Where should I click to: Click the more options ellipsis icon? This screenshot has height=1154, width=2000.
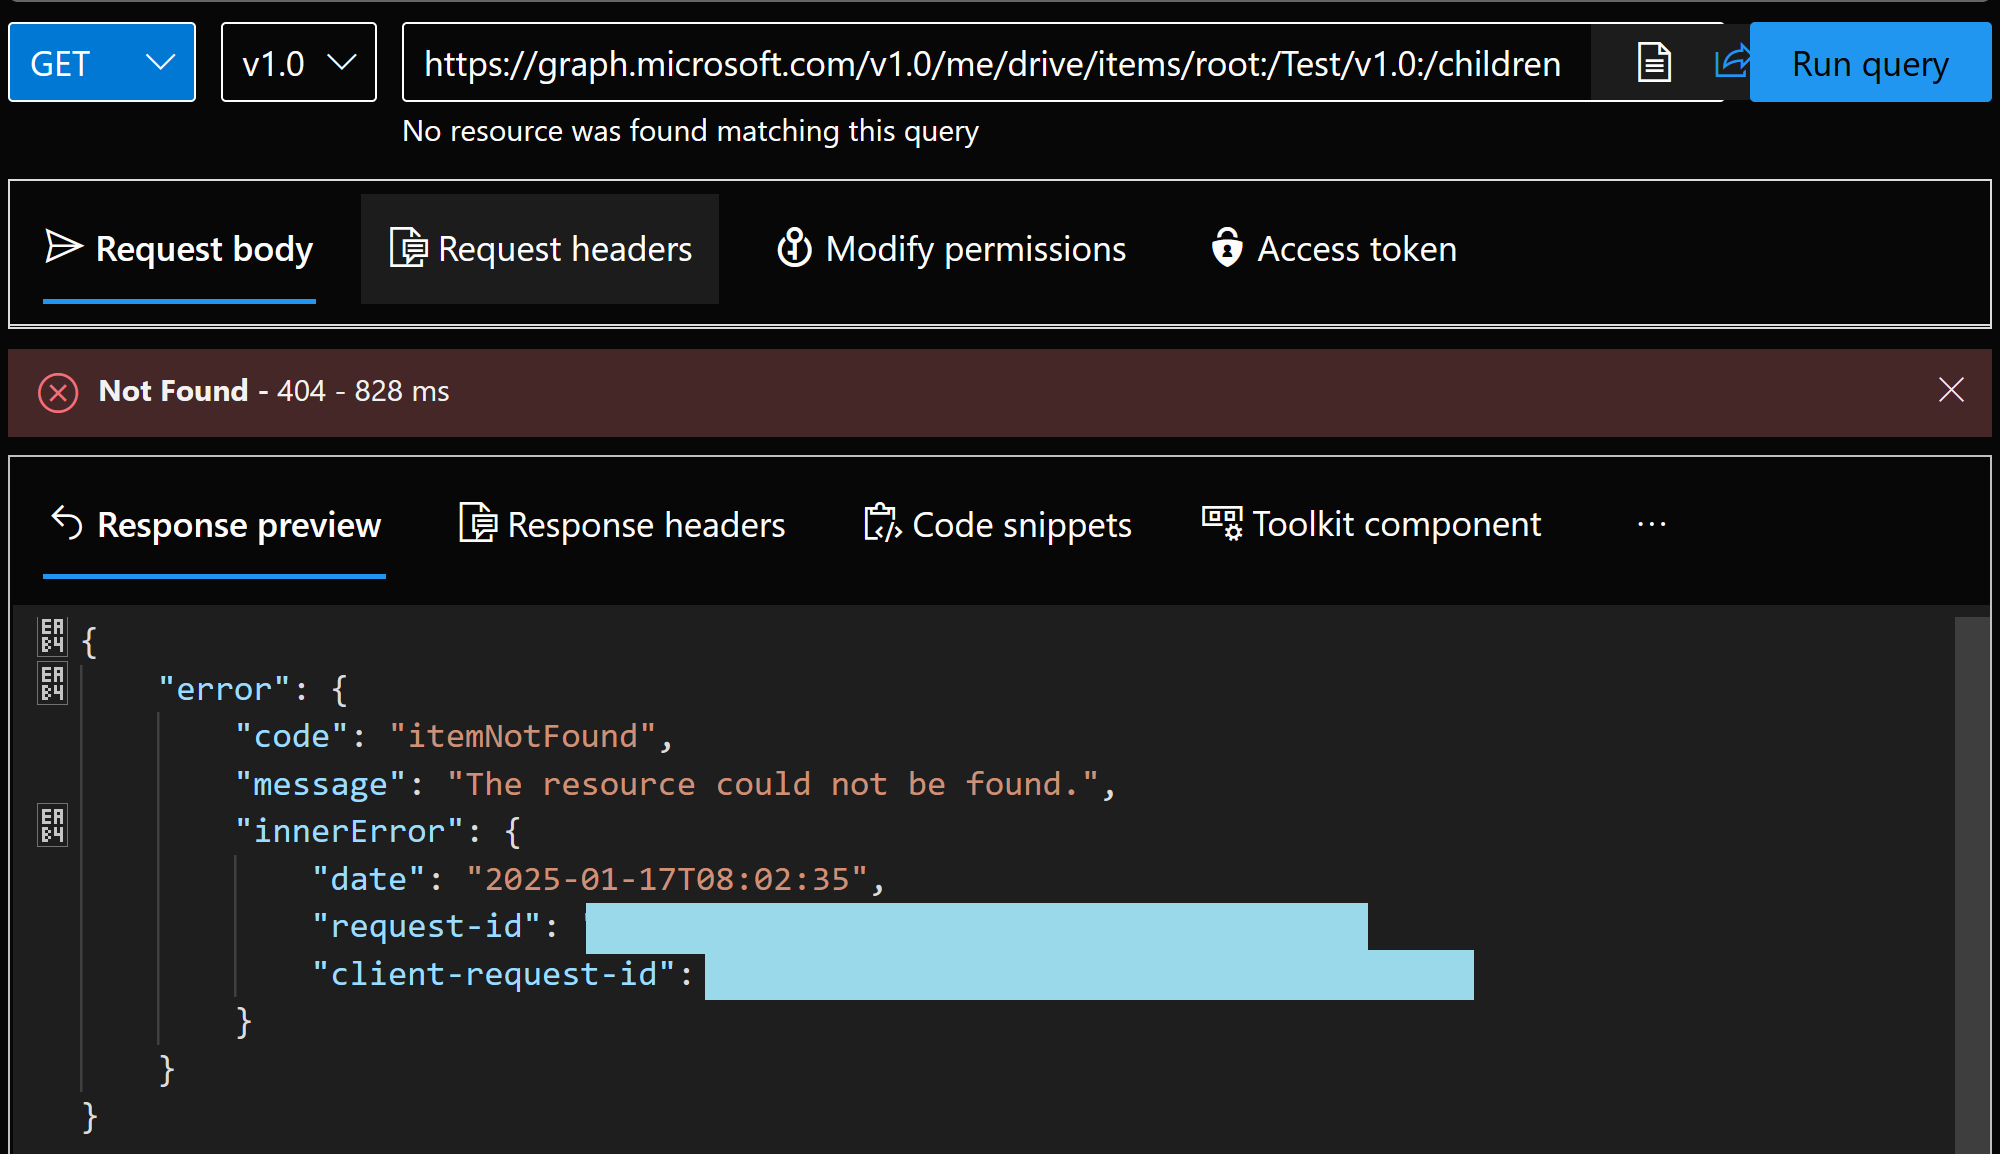tap(1652, 523)
